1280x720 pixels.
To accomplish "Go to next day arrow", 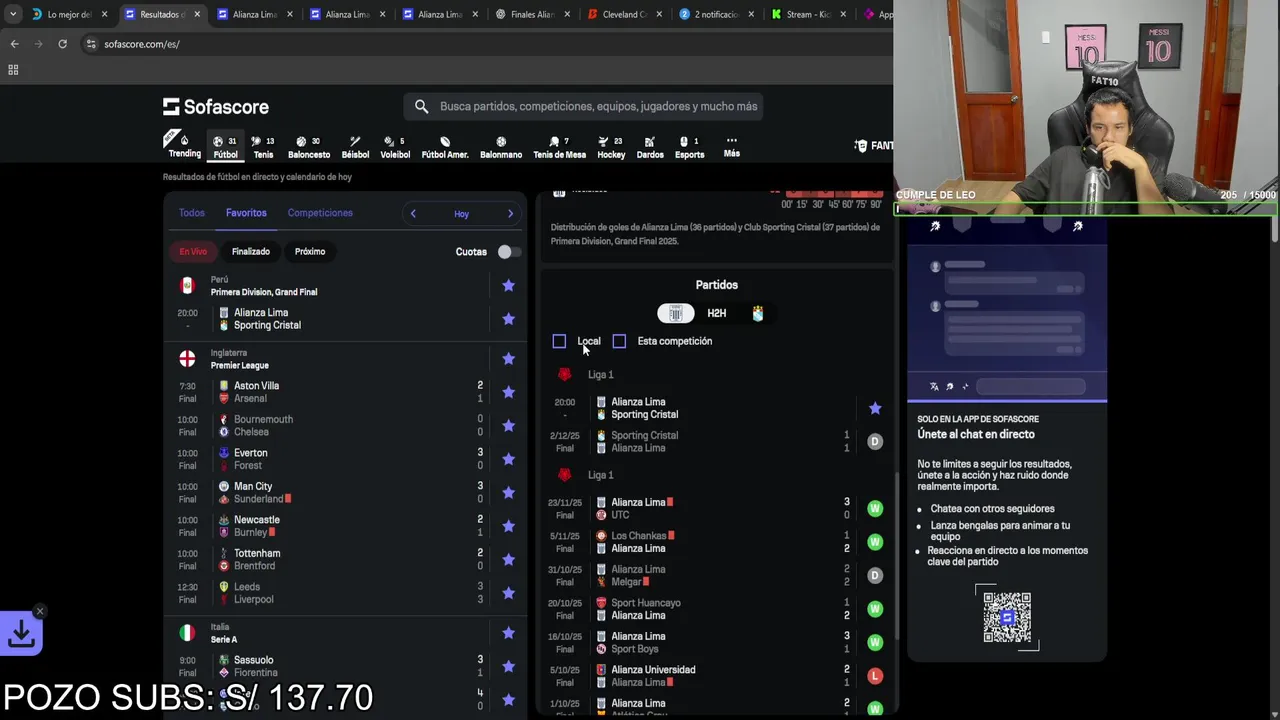I will coord(510,213).
